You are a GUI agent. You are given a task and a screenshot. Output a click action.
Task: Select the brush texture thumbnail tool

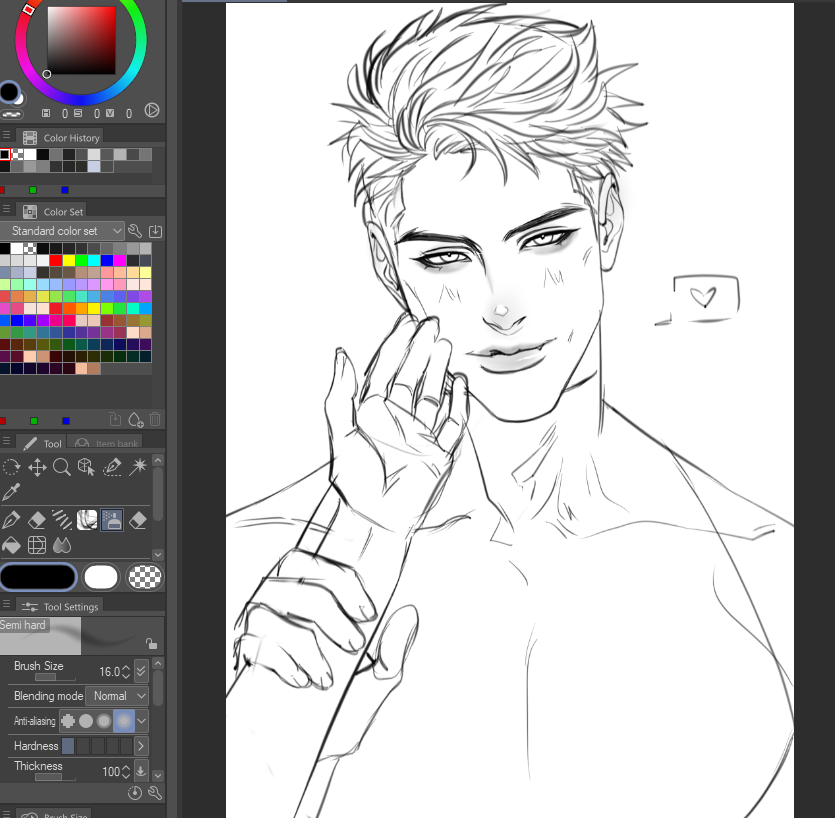coord(87,520)
